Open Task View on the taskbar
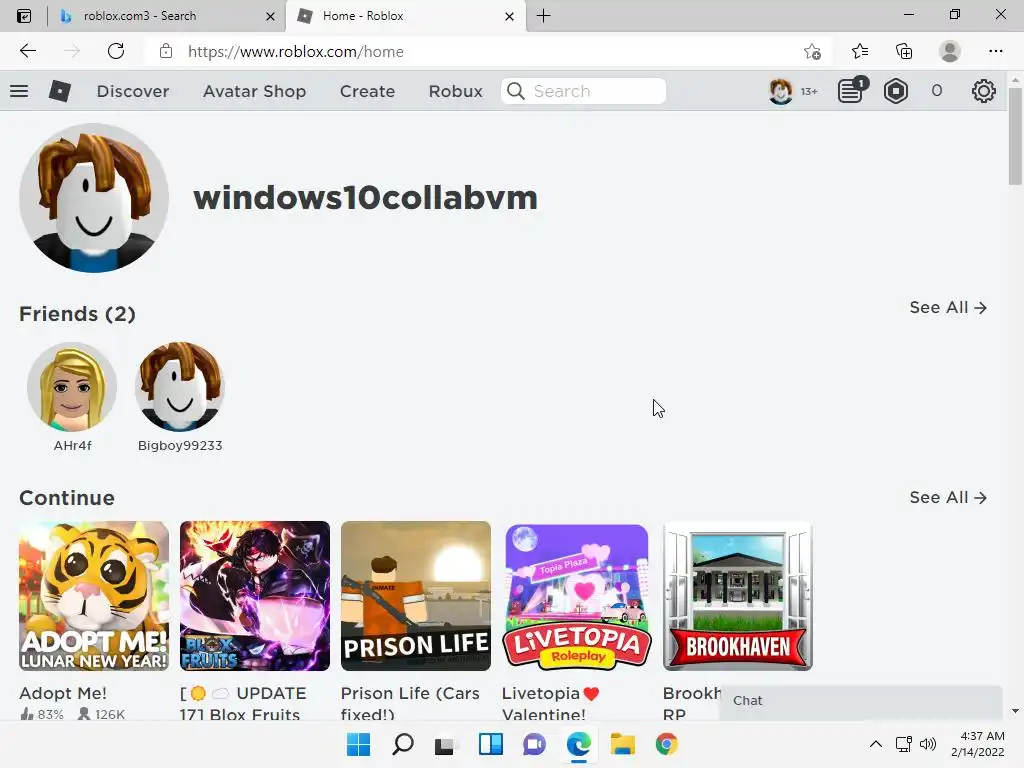This screenshot has width=1024, height=768. click(x=446, y=745)
